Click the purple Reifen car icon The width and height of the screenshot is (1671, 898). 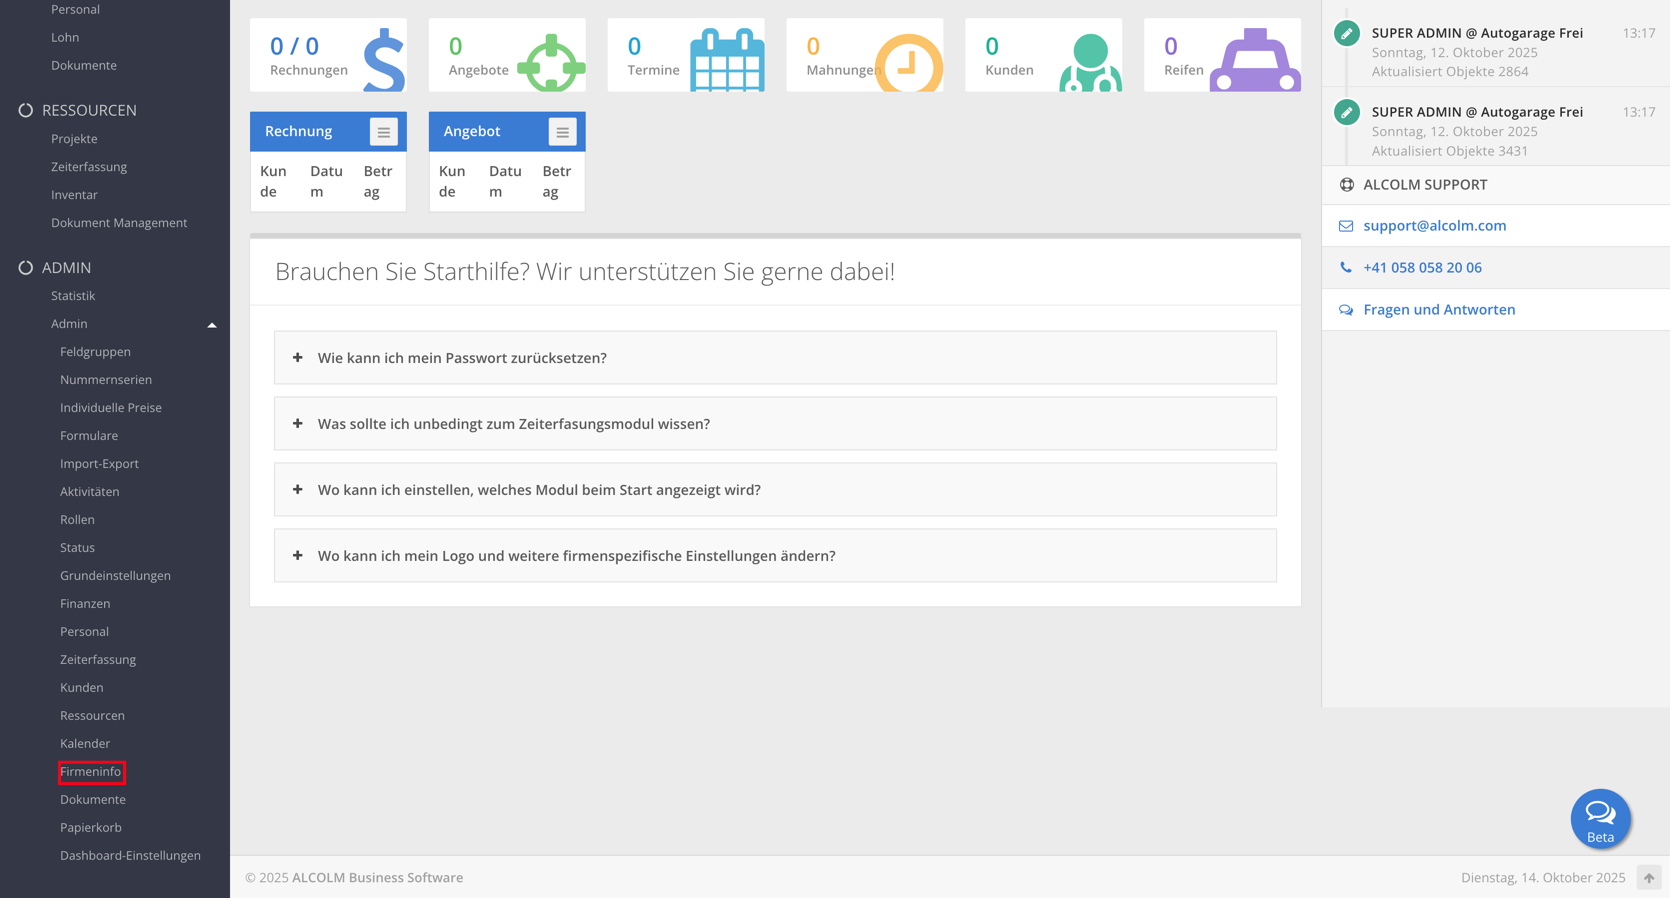coord(1255,62)
